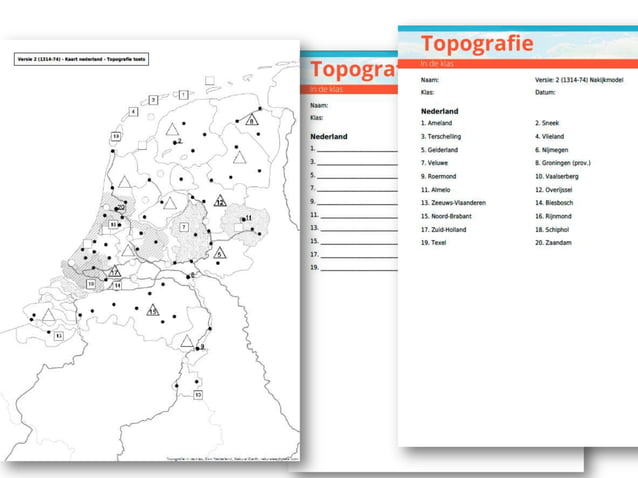Click blank answer line 13 on the middle worksheet

pyautogui.click(x=359, y=231)
